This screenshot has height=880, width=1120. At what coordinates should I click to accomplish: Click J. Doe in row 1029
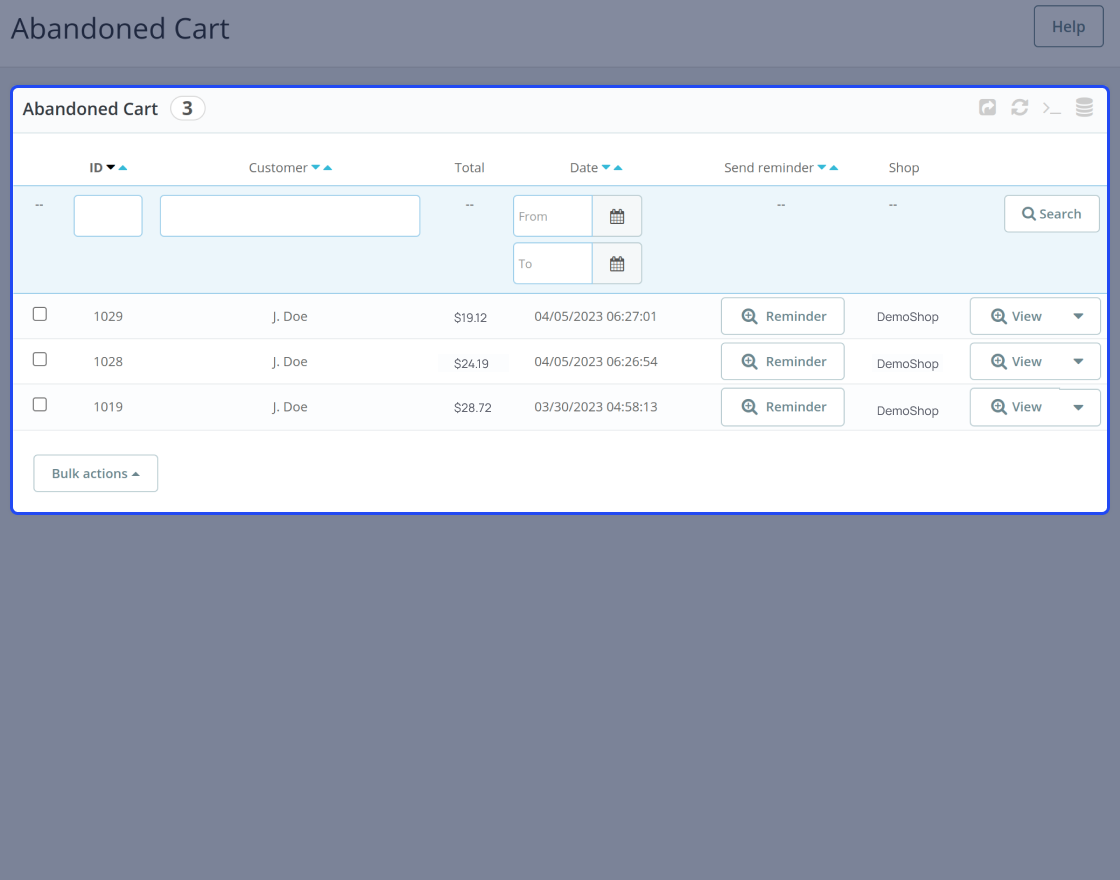pyautogui.click(x=289, y=316)
